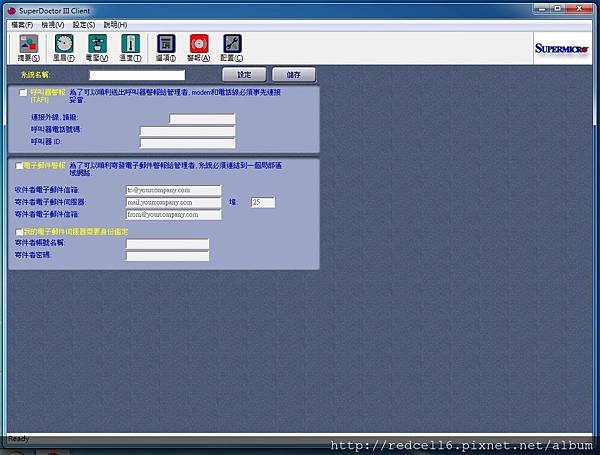The image size is (600, 455).
Task: Close the SuperDoctor III Client window
Action: [x=579, y=8]
